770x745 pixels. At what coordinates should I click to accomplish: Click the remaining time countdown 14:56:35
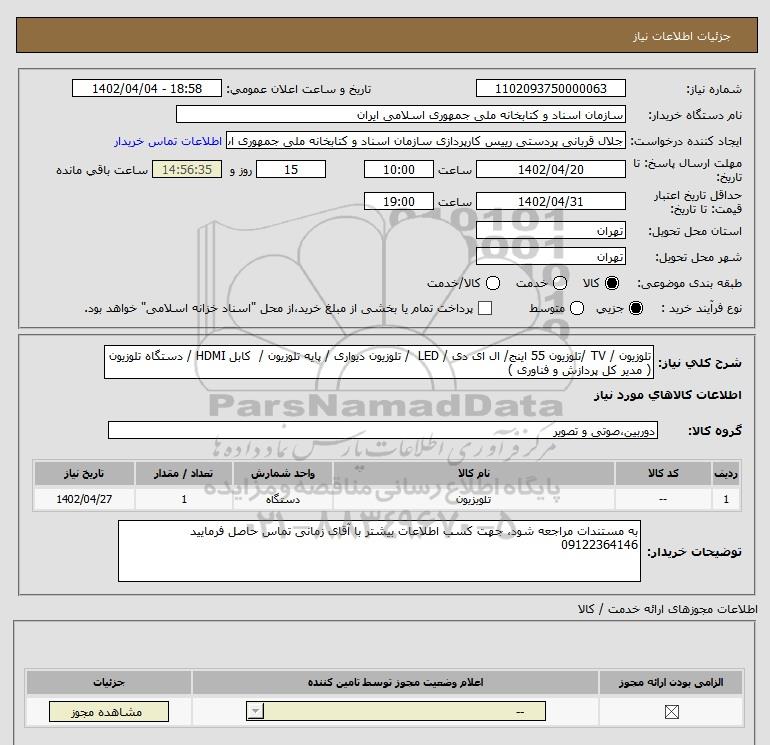[x=187, y=169]
